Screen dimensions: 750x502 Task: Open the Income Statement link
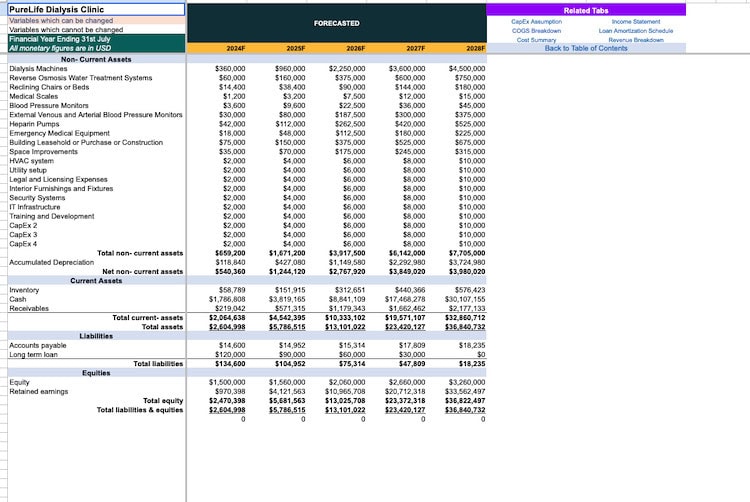(x=636, y=22)
